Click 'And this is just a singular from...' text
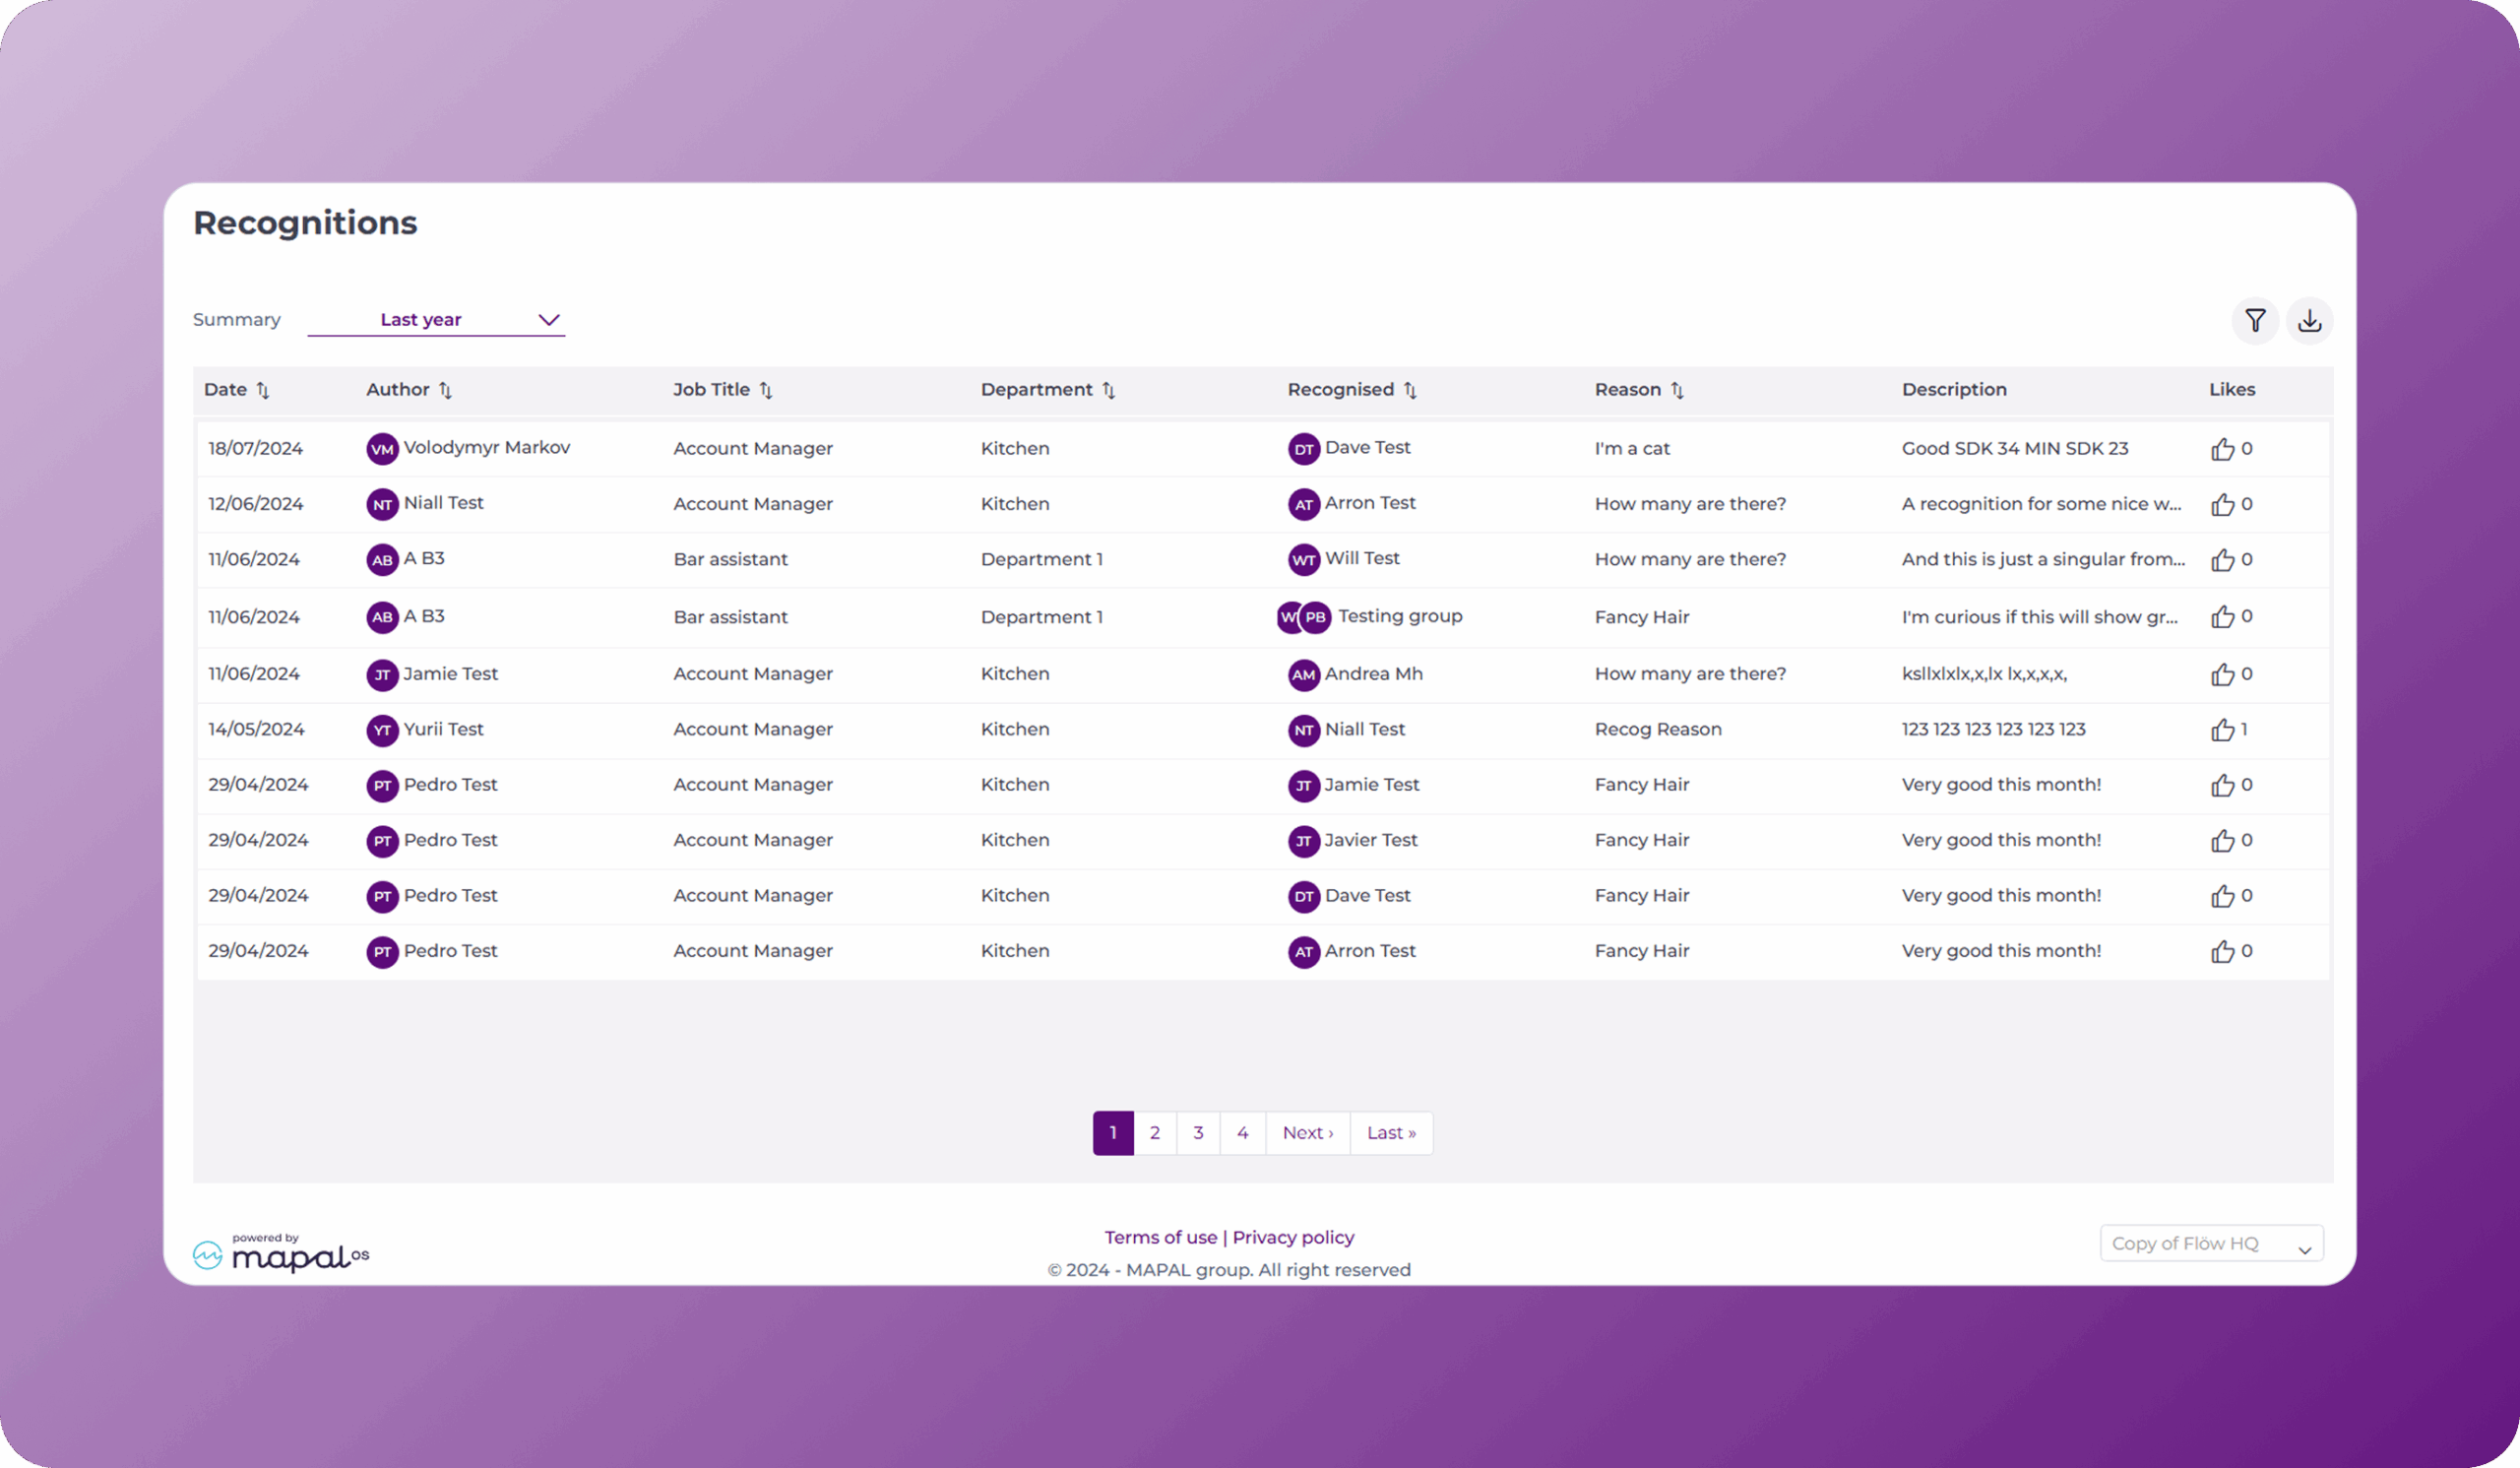The width and height of the screenshot is (2520, 1468). pyautogui.click(x=2043, y=559)
